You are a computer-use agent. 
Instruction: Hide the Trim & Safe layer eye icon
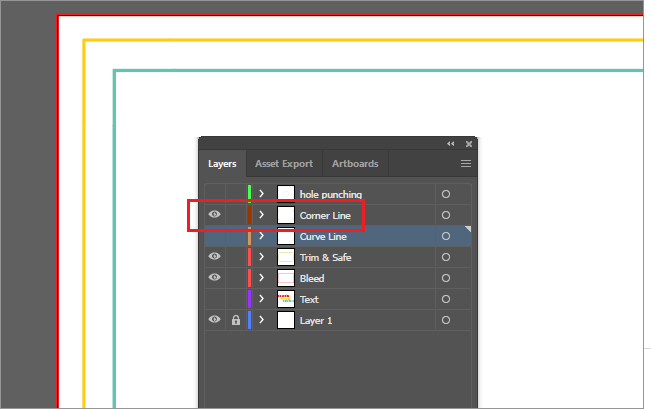[215, 256]
